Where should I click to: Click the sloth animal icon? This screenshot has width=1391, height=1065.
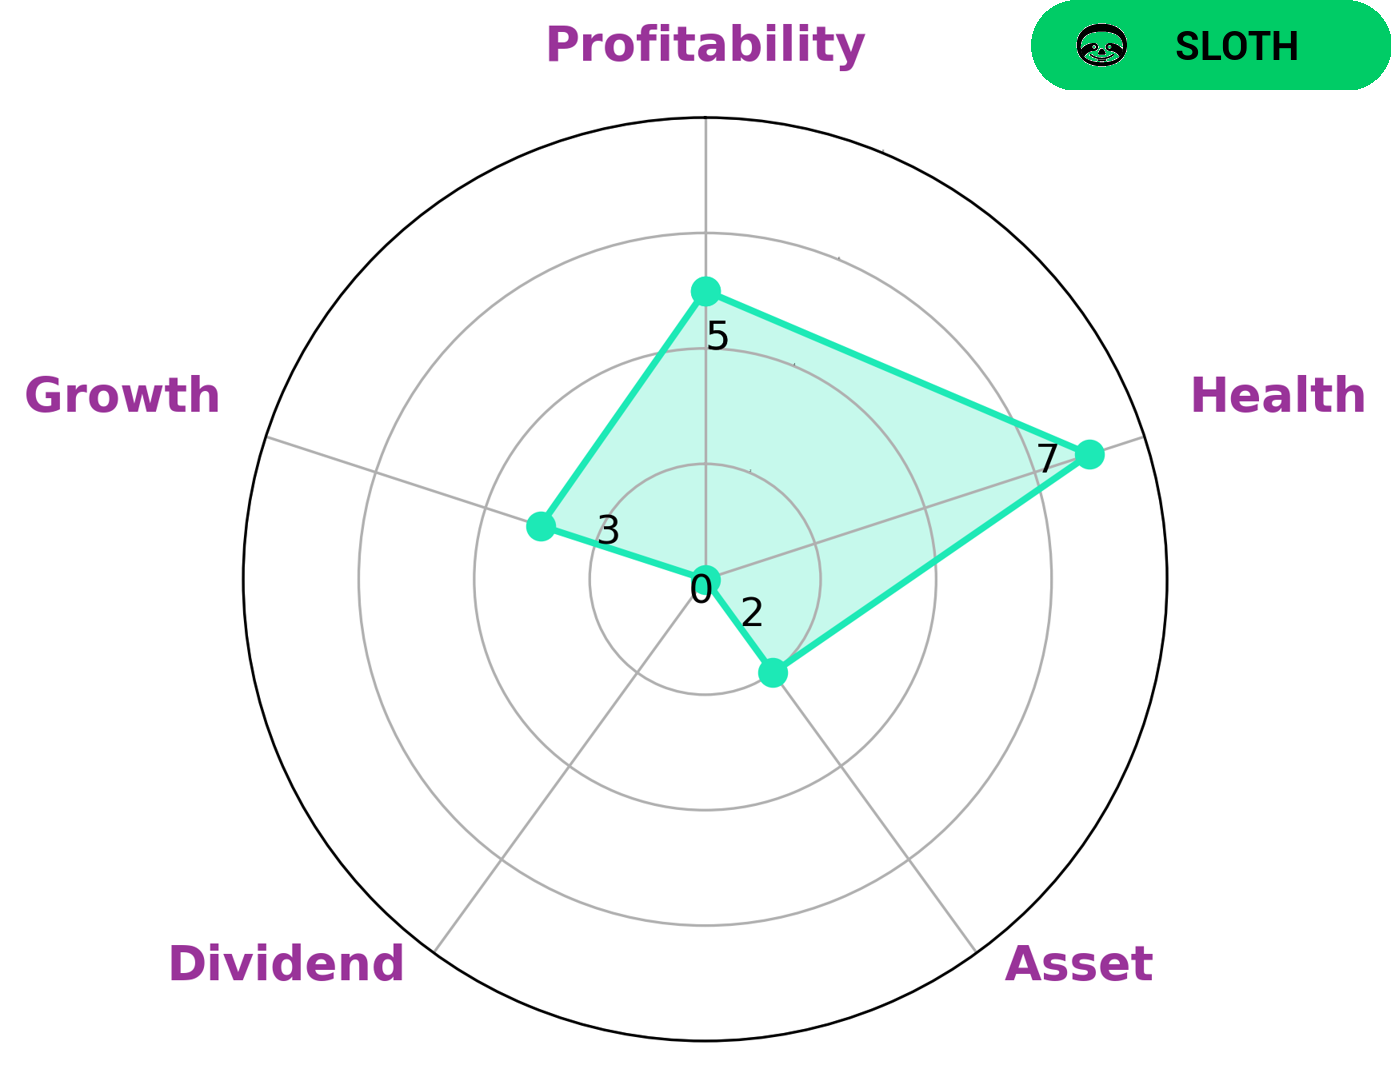coord(1101,46)
